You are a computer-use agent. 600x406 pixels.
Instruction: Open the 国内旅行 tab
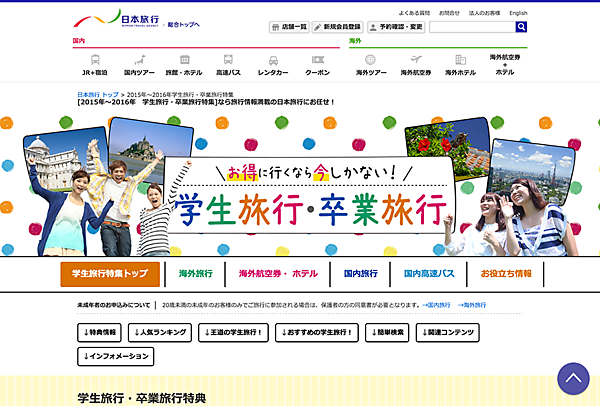point(360,274)
